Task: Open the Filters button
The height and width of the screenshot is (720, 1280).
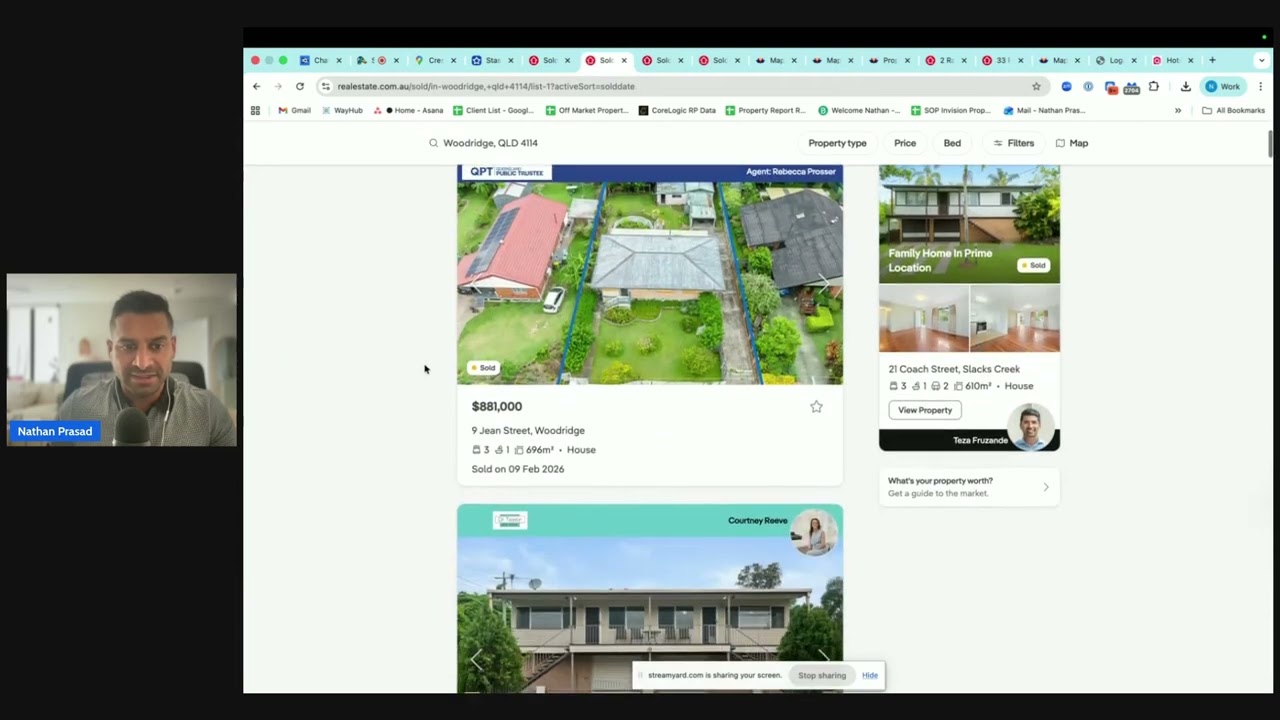Action: pos(1013,143)
